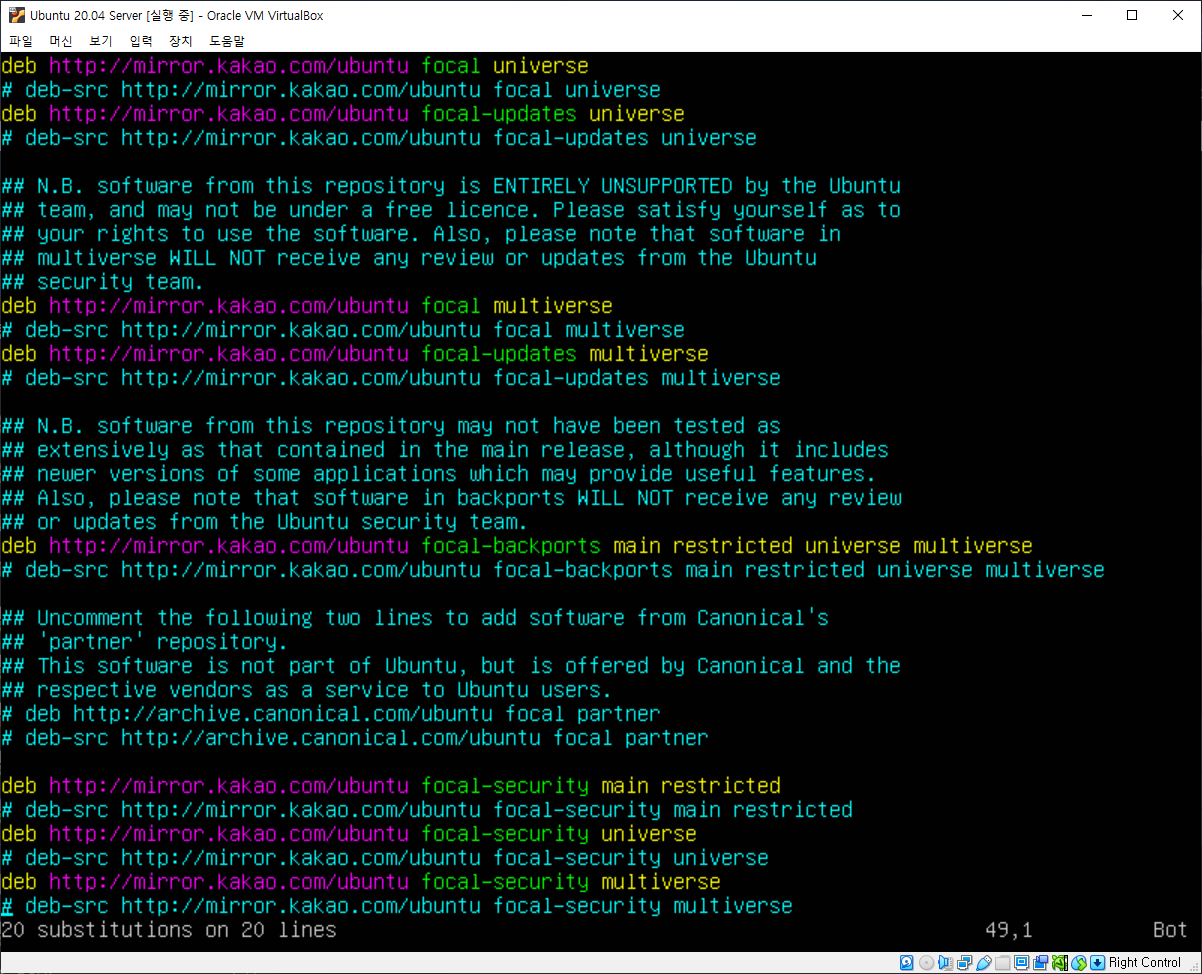Click the uncommented 'deb' focal-security multiverse line

click(x=361, y=882)
